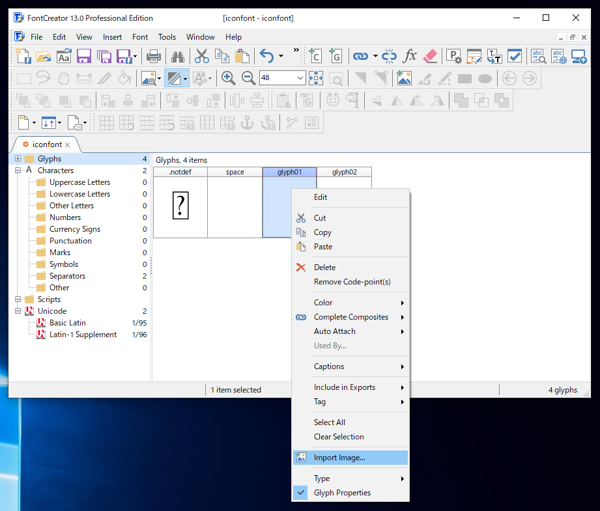Image resolution: width=600 pixels, height=511 pixels.
Task: Select Uppercase Letters folder
Action: click(80, 182)
